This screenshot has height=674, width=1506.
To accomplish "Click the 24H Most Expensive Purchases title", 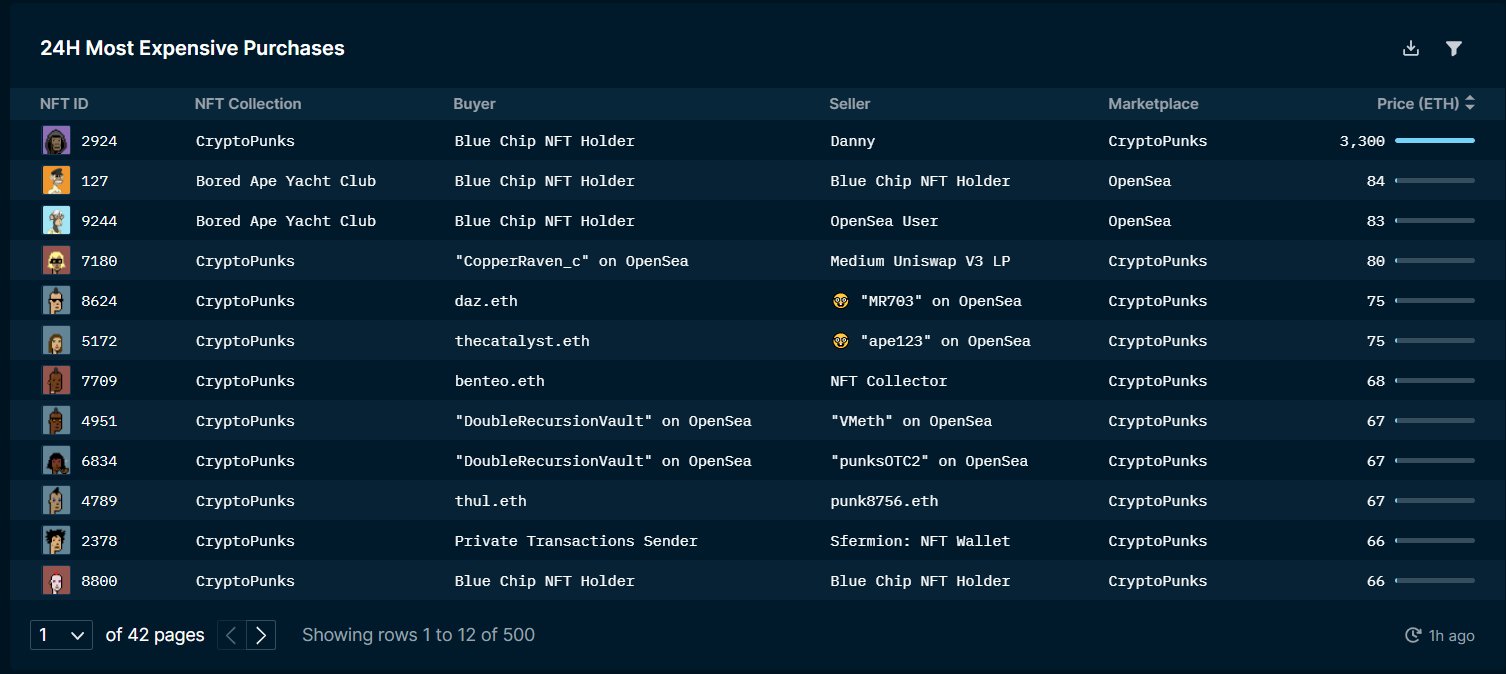I will [192, 48].
